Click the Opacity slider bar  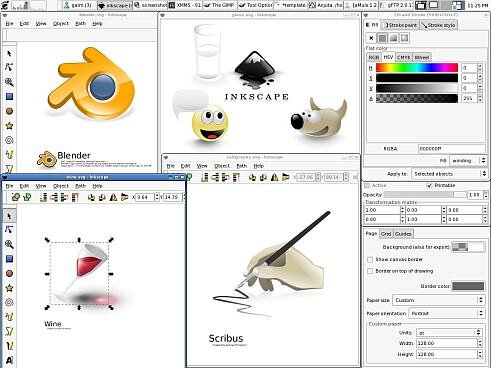tap(425, 194)
